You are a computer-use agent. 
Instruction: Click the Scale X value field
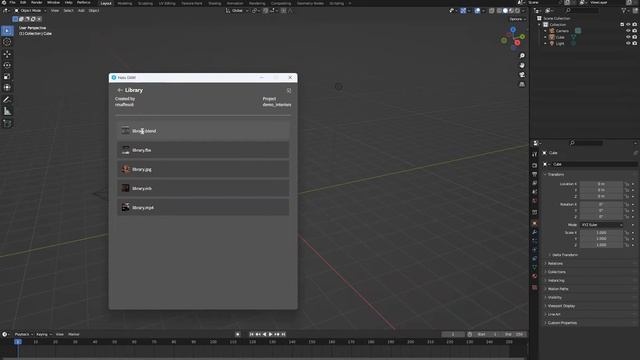pos(602,233)
